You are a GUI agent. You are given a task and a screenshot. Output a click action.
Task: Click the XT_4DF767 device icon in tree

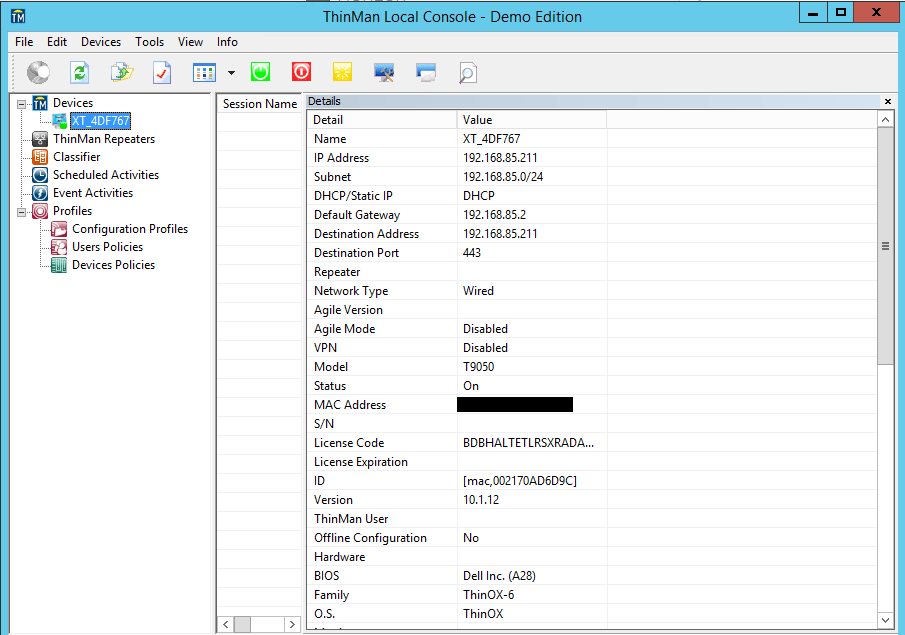pyautogui.click(x=59, y=121)
